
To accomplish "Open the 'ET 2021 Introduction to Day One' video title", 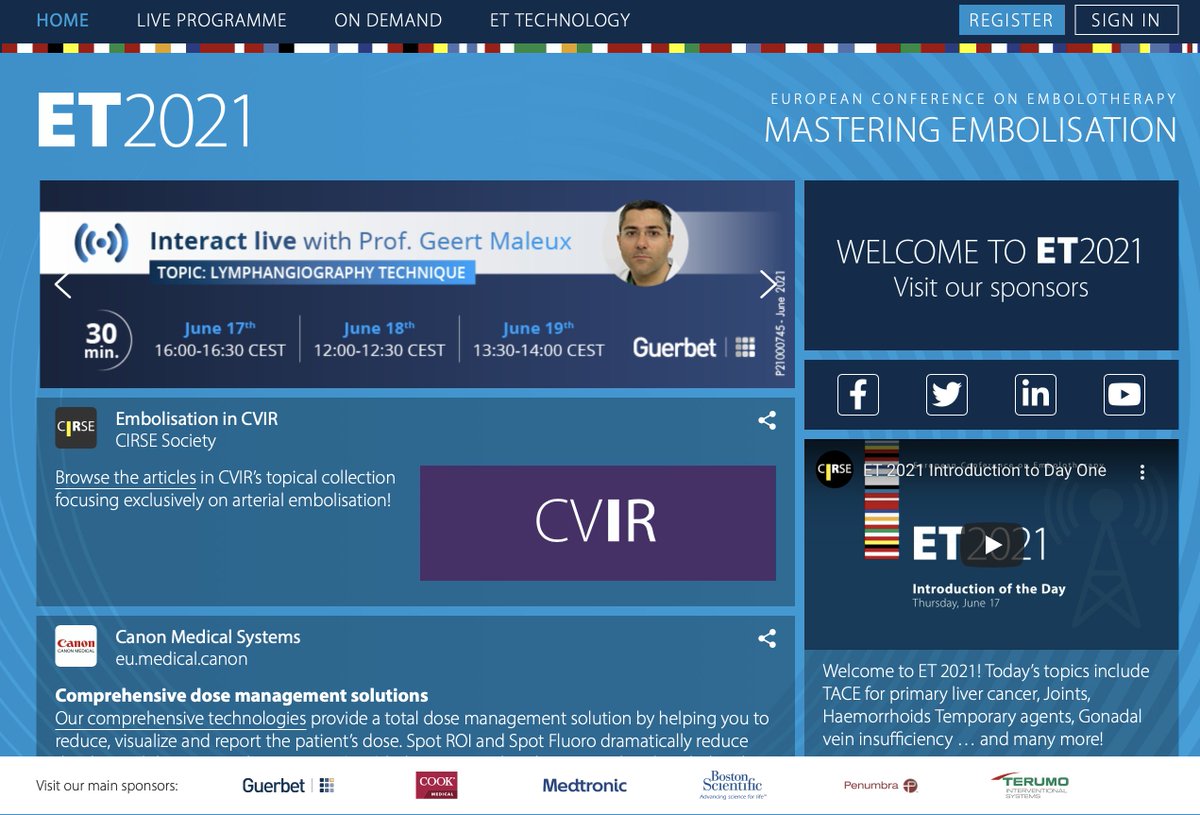I will [985, 470].
